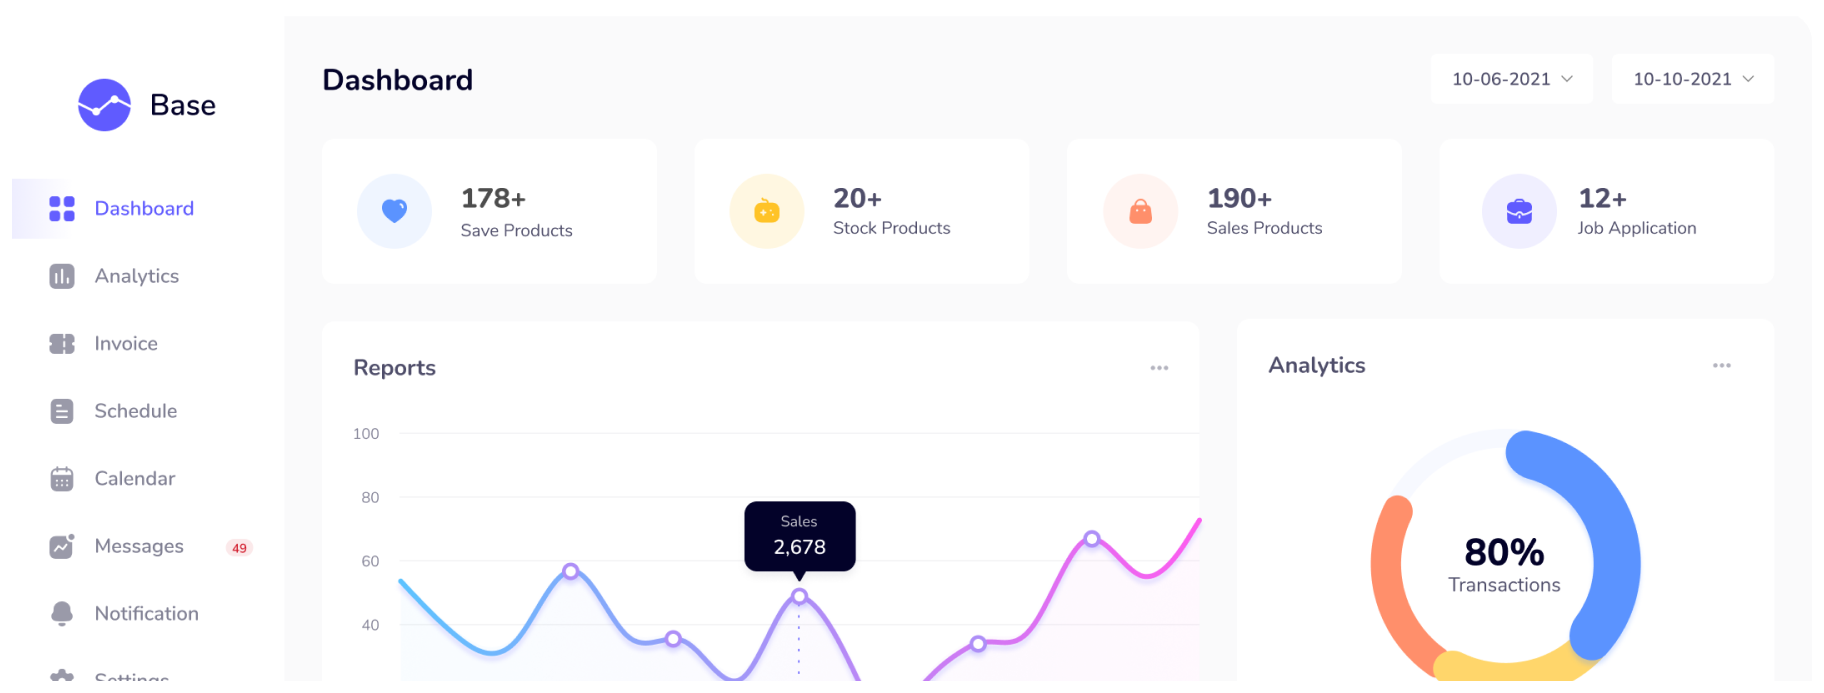Click the Calendar sidebar icon
The height and width of the screenshot is (693, 1824).
click(x=62, y=479)
